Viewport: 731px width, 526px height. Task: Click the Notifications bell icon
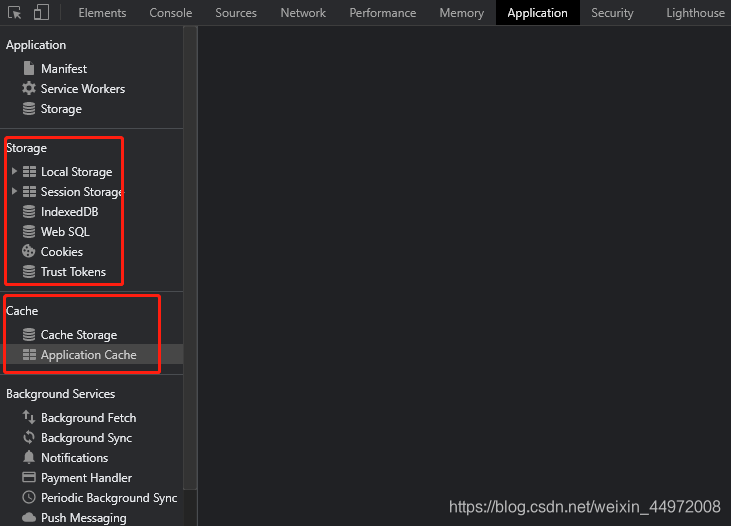[29, 457]
